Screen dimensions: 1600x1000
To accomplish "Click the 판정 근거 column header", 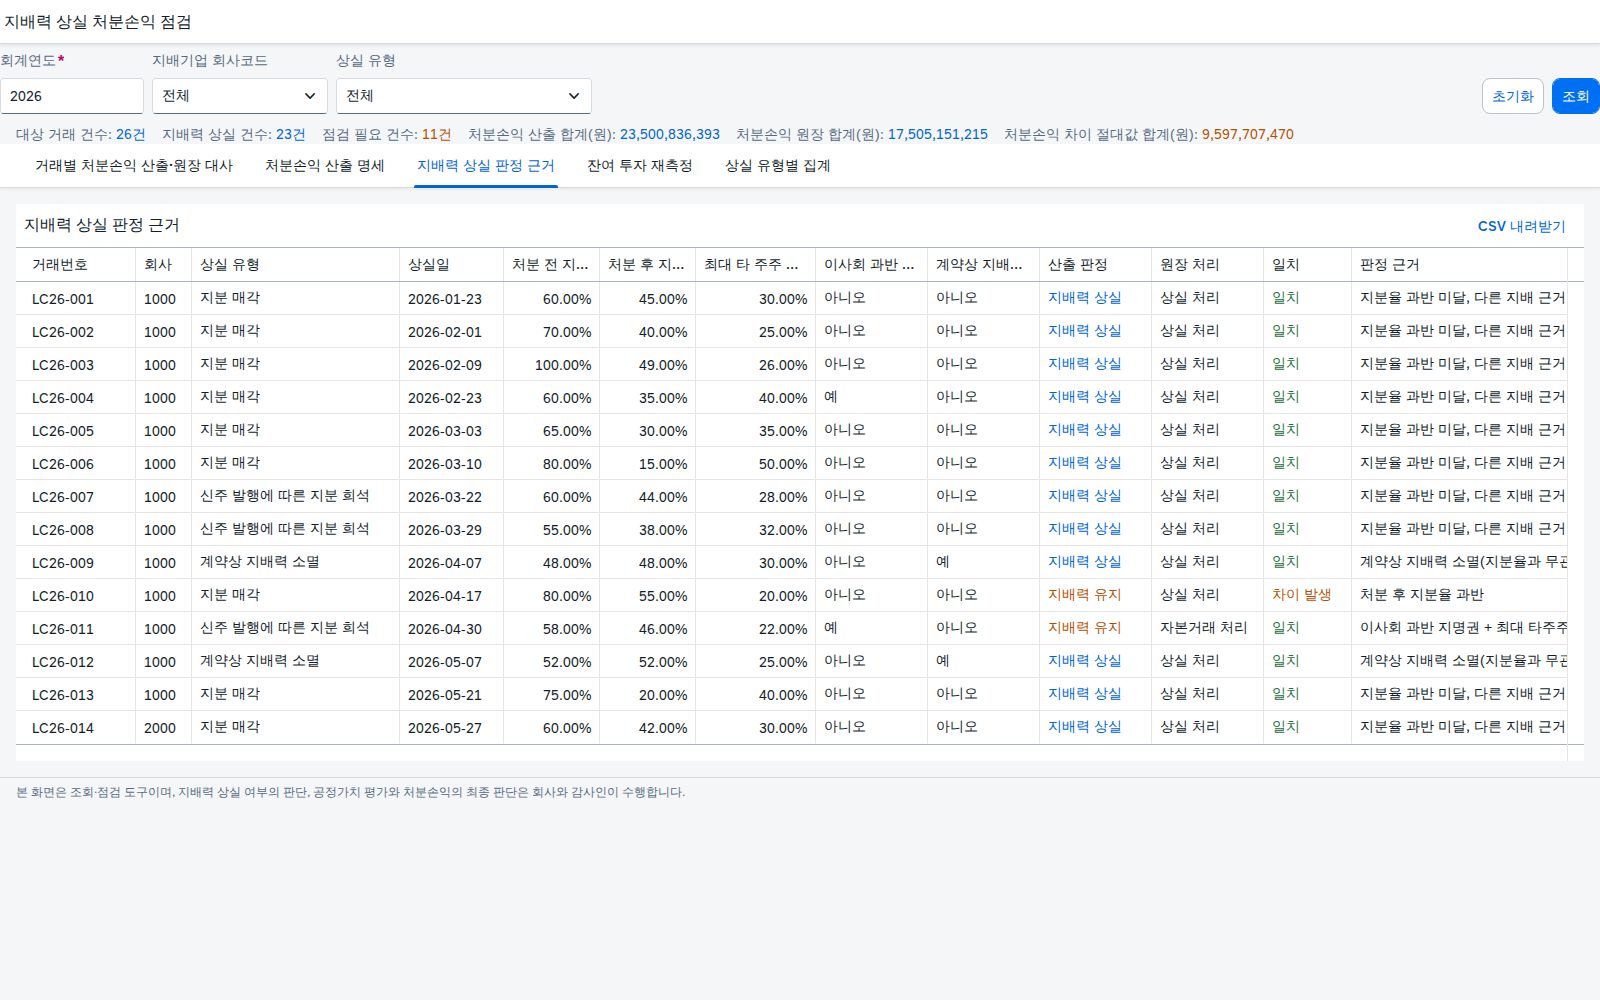I will pyautogui.click(x=1459, y=265).
